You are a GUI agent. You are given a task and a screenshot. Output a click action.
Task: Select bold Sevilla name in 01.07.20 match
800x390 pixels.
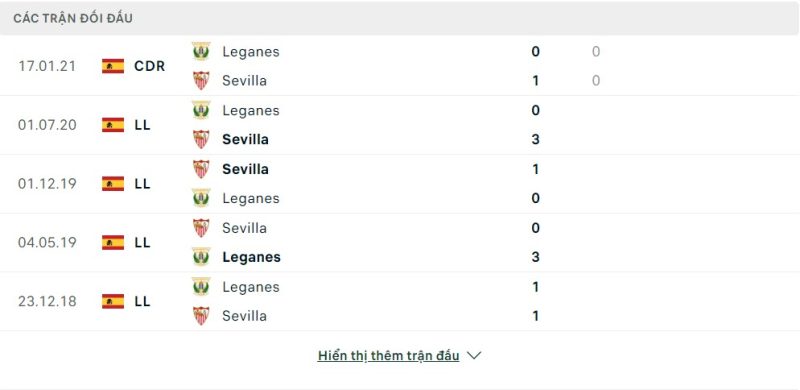(245, 139)
